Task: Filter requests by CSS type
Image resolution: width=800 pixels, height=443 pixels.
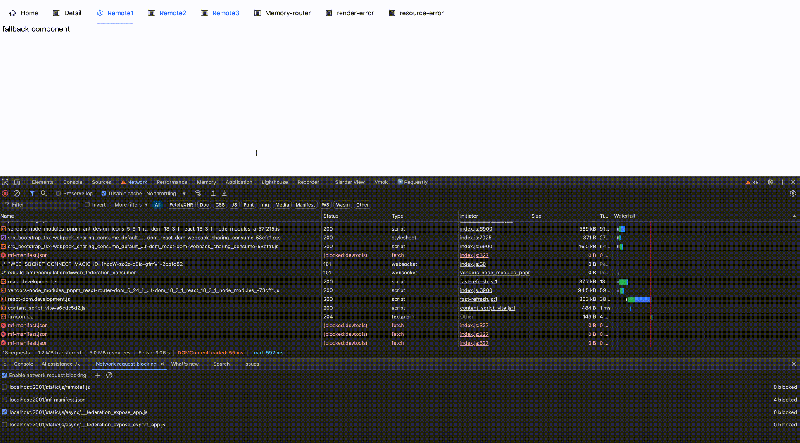Action: [220, 205]
